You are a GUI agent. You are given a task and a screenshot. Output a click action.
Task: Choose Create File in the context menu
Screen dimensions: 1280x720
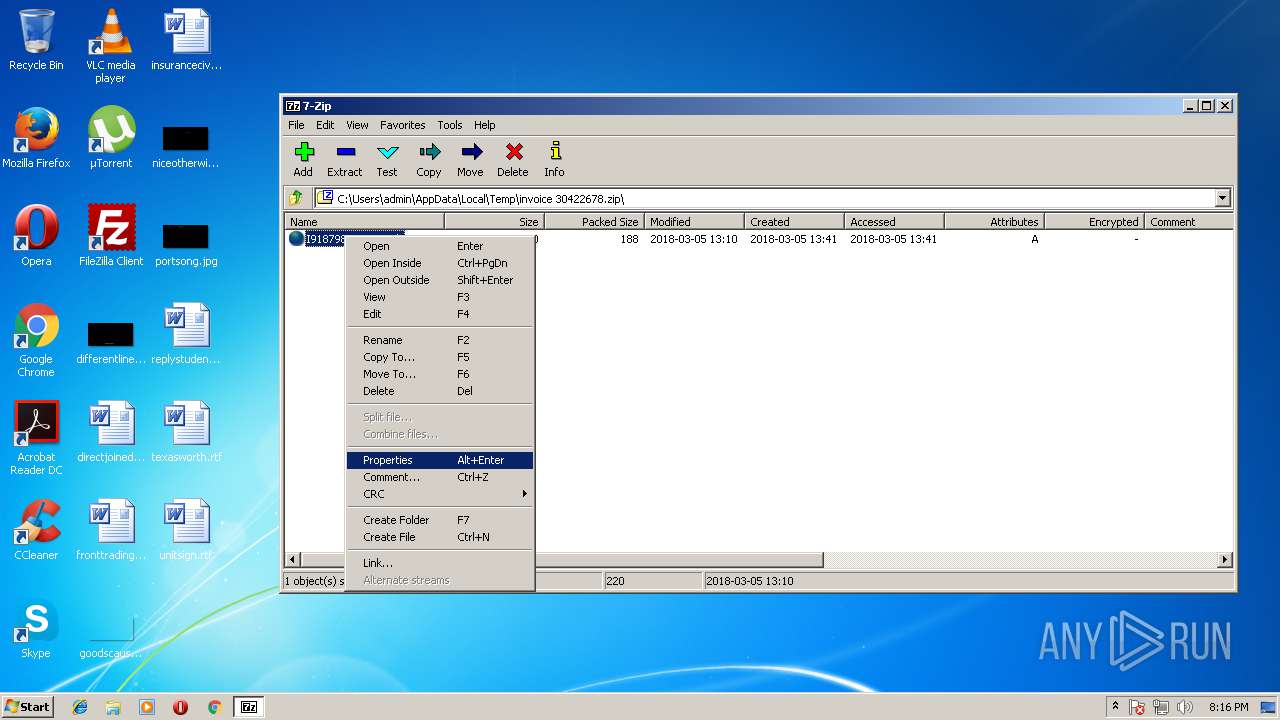click(440, 537)
